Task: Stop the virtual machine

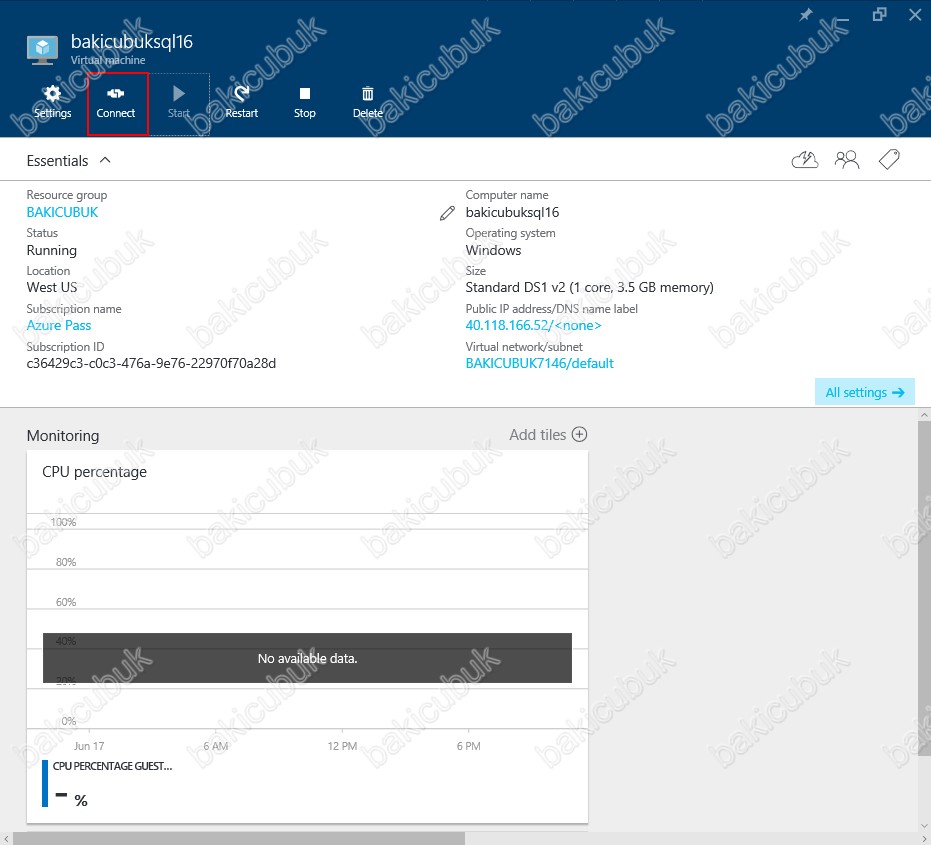Action: click(x=305, y=102)
